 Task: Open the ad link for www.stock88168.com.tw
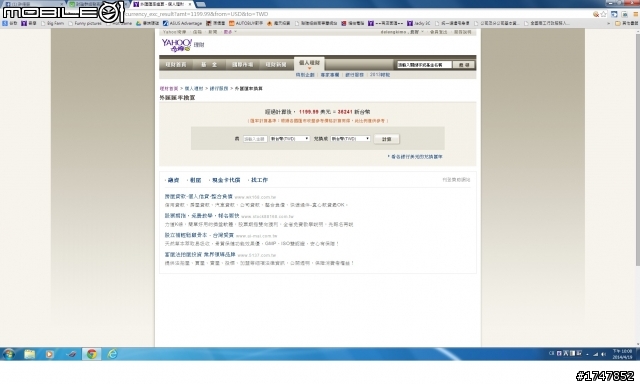[202, 216]
